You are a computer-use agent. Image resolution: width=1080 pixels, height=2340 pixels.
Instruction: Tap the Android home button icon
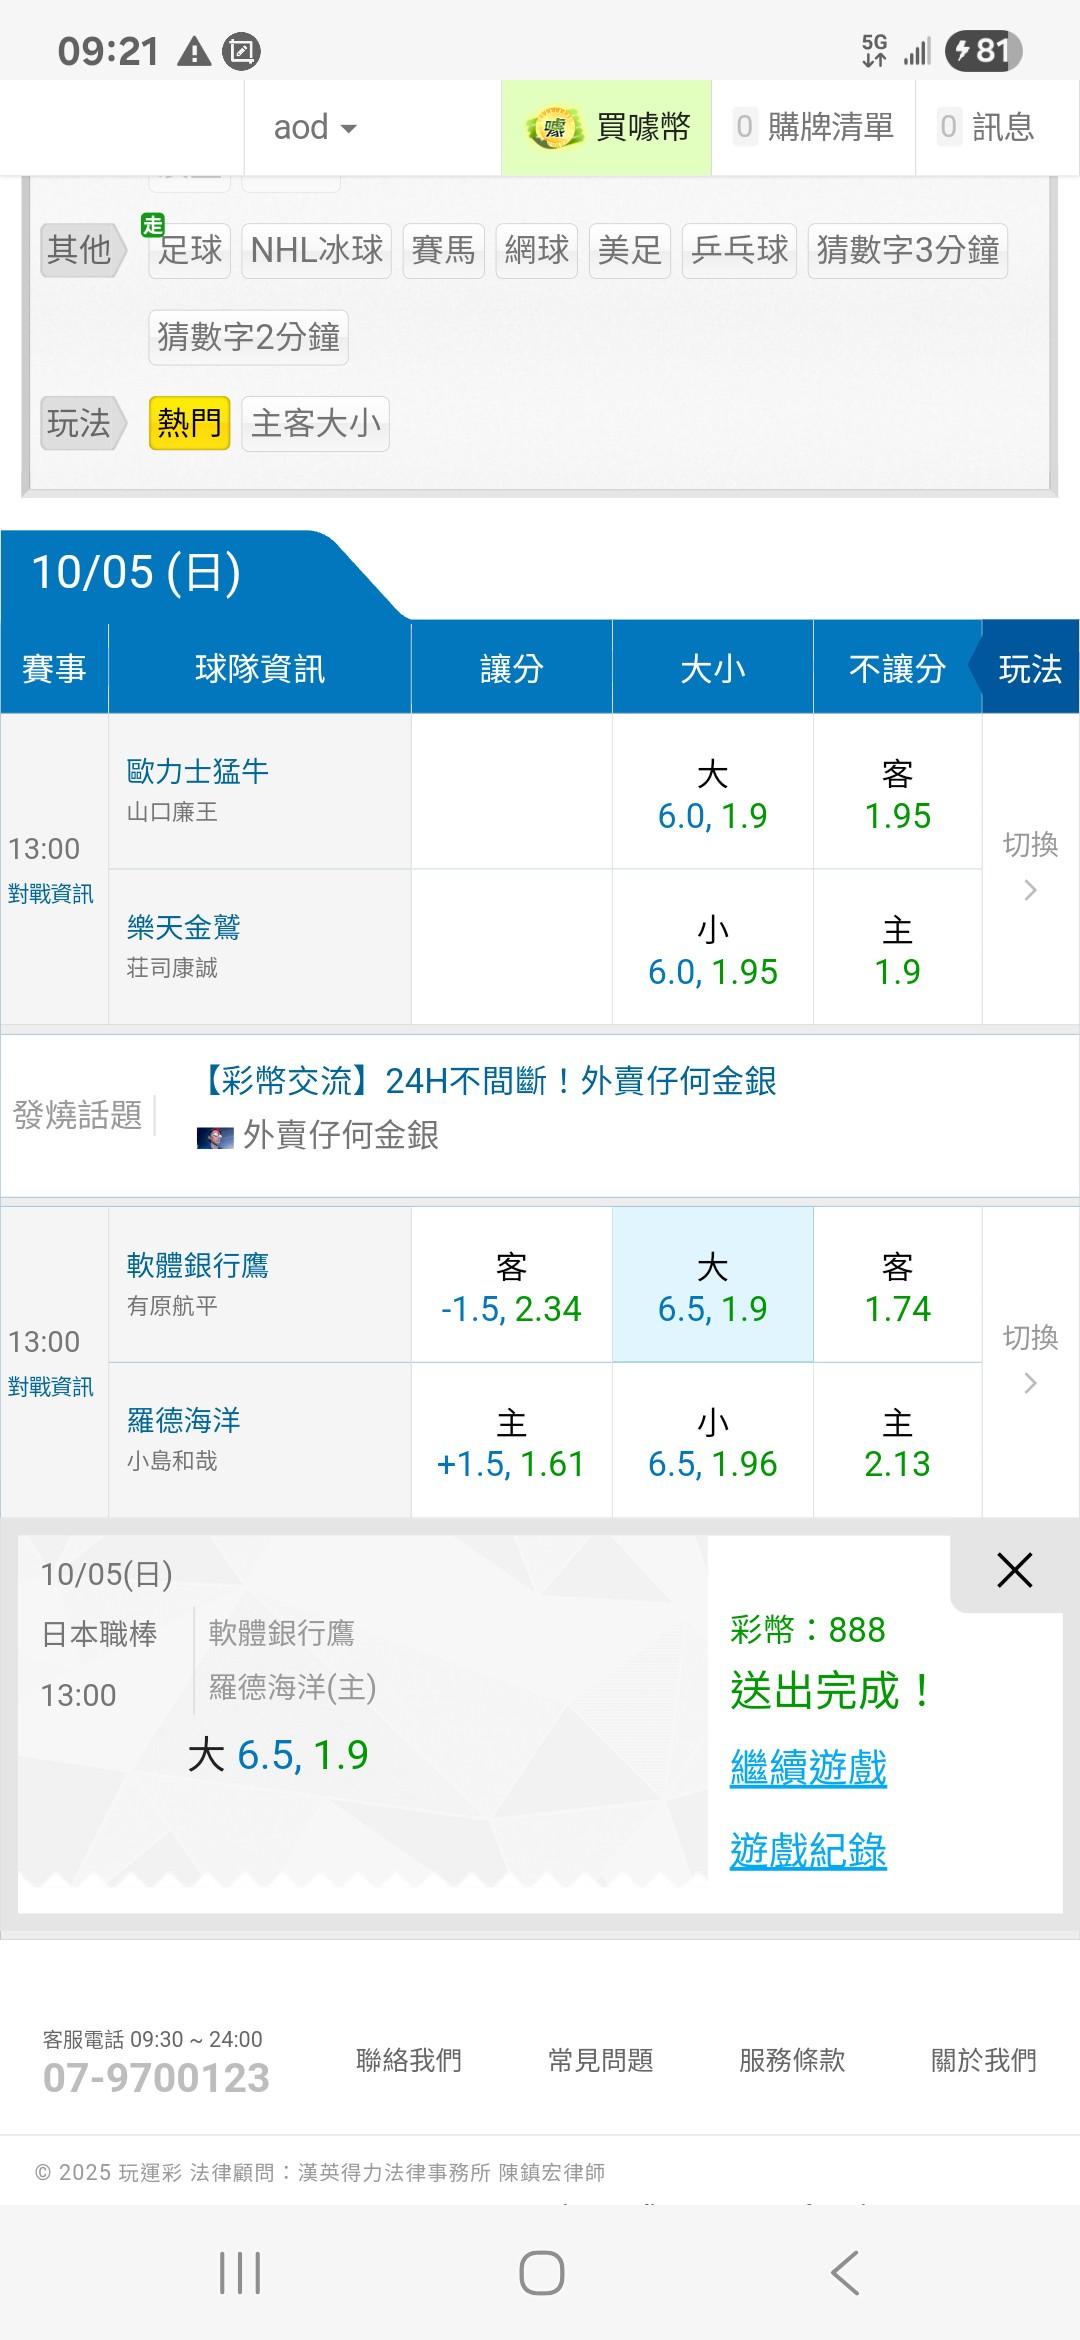tap(541, 2273)
